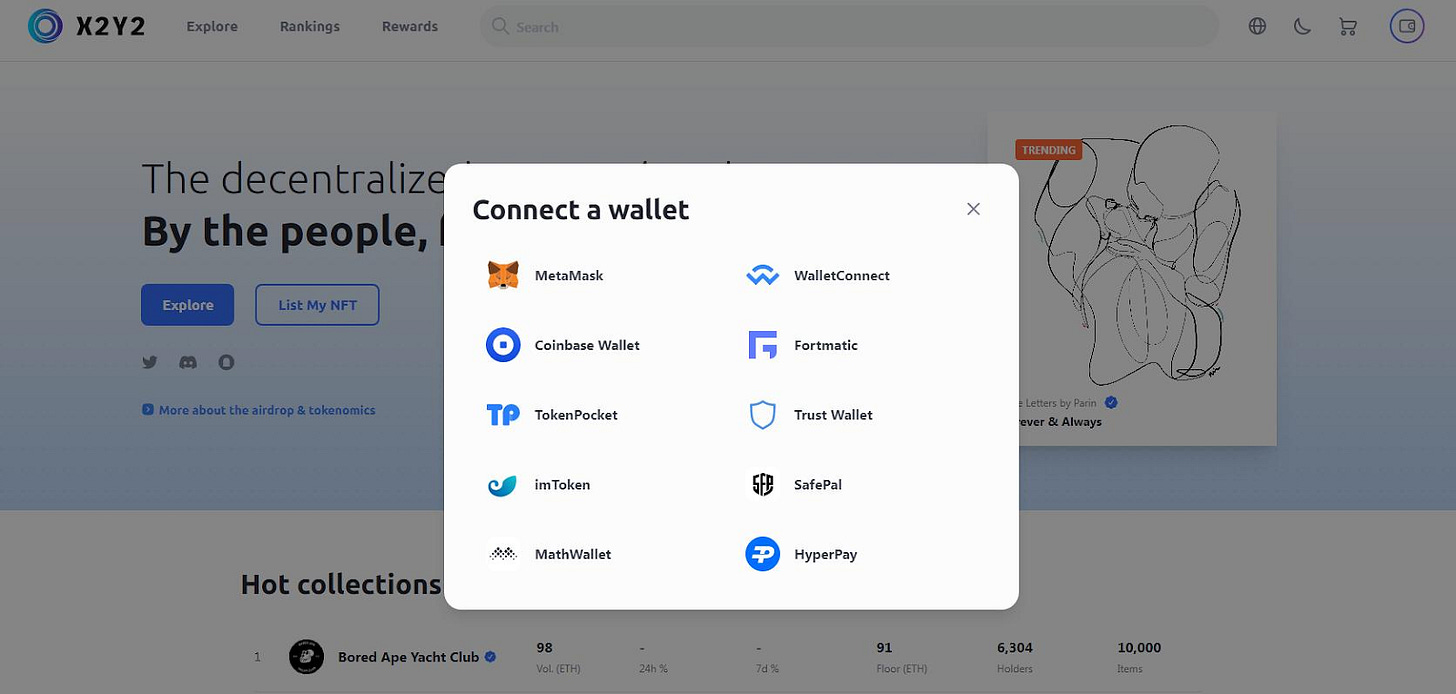Image resolution: width=1456 pixels, height=694 pixels.
Task: Close the Connect a wallet dialog
Action: coord(973,209)
